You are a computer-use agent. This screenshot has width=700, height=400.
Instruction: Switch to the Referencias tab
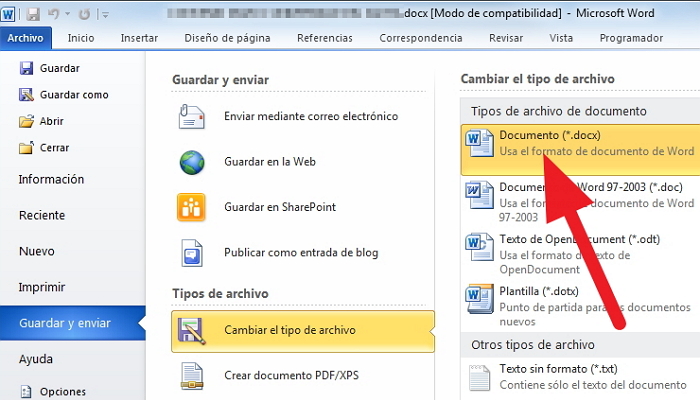325,38
